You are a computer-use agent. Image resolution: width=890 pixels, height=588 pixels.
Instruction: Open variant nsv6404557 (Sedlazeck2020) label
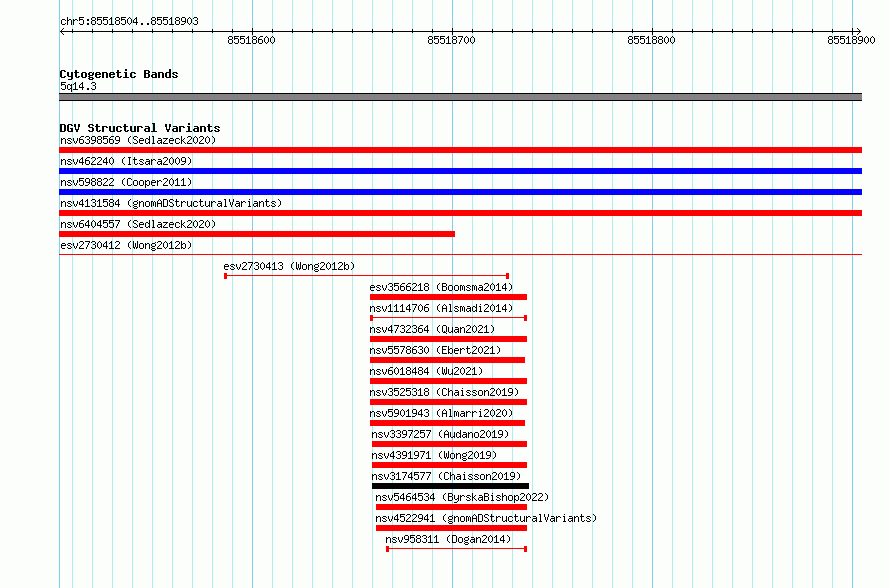pyautogui.click(x=138, y=224)
